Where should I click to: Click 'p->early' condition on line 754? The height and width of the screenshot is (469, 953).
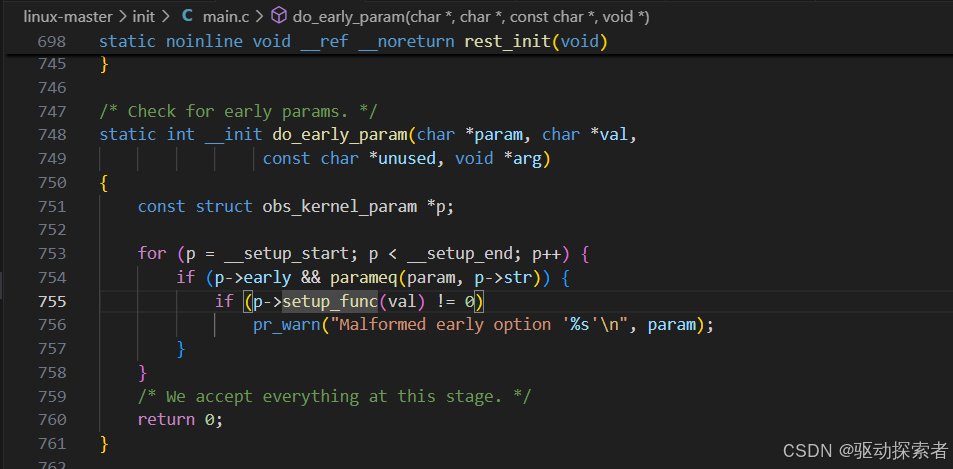pyautogui.click(x=253, y=278)
